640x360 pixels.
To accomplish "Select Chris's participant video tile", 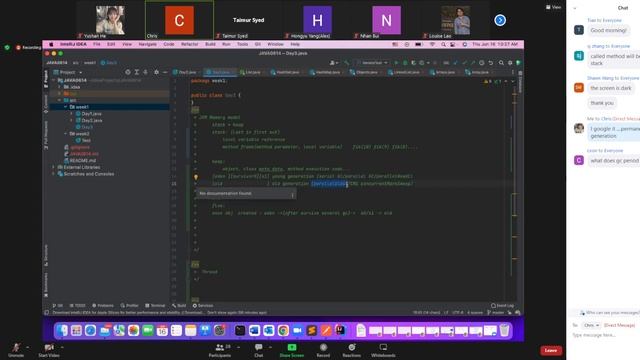I will 179,20.
